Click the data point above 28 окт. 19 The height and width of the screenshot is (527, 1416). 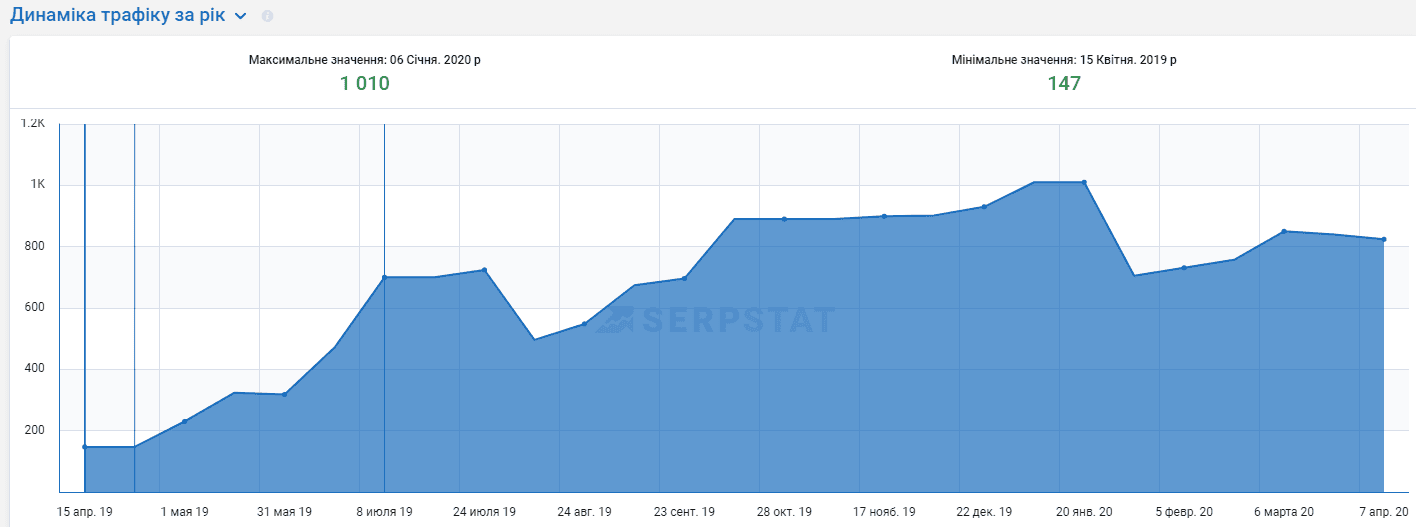(x=784, y=218)
